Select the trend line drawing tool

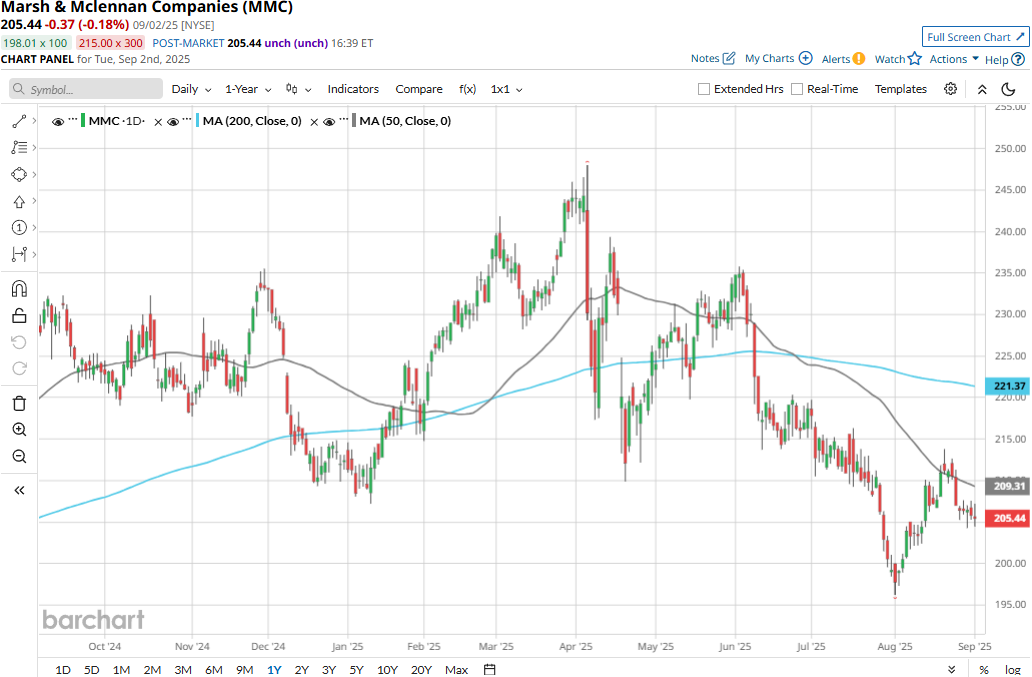[19, 121]
